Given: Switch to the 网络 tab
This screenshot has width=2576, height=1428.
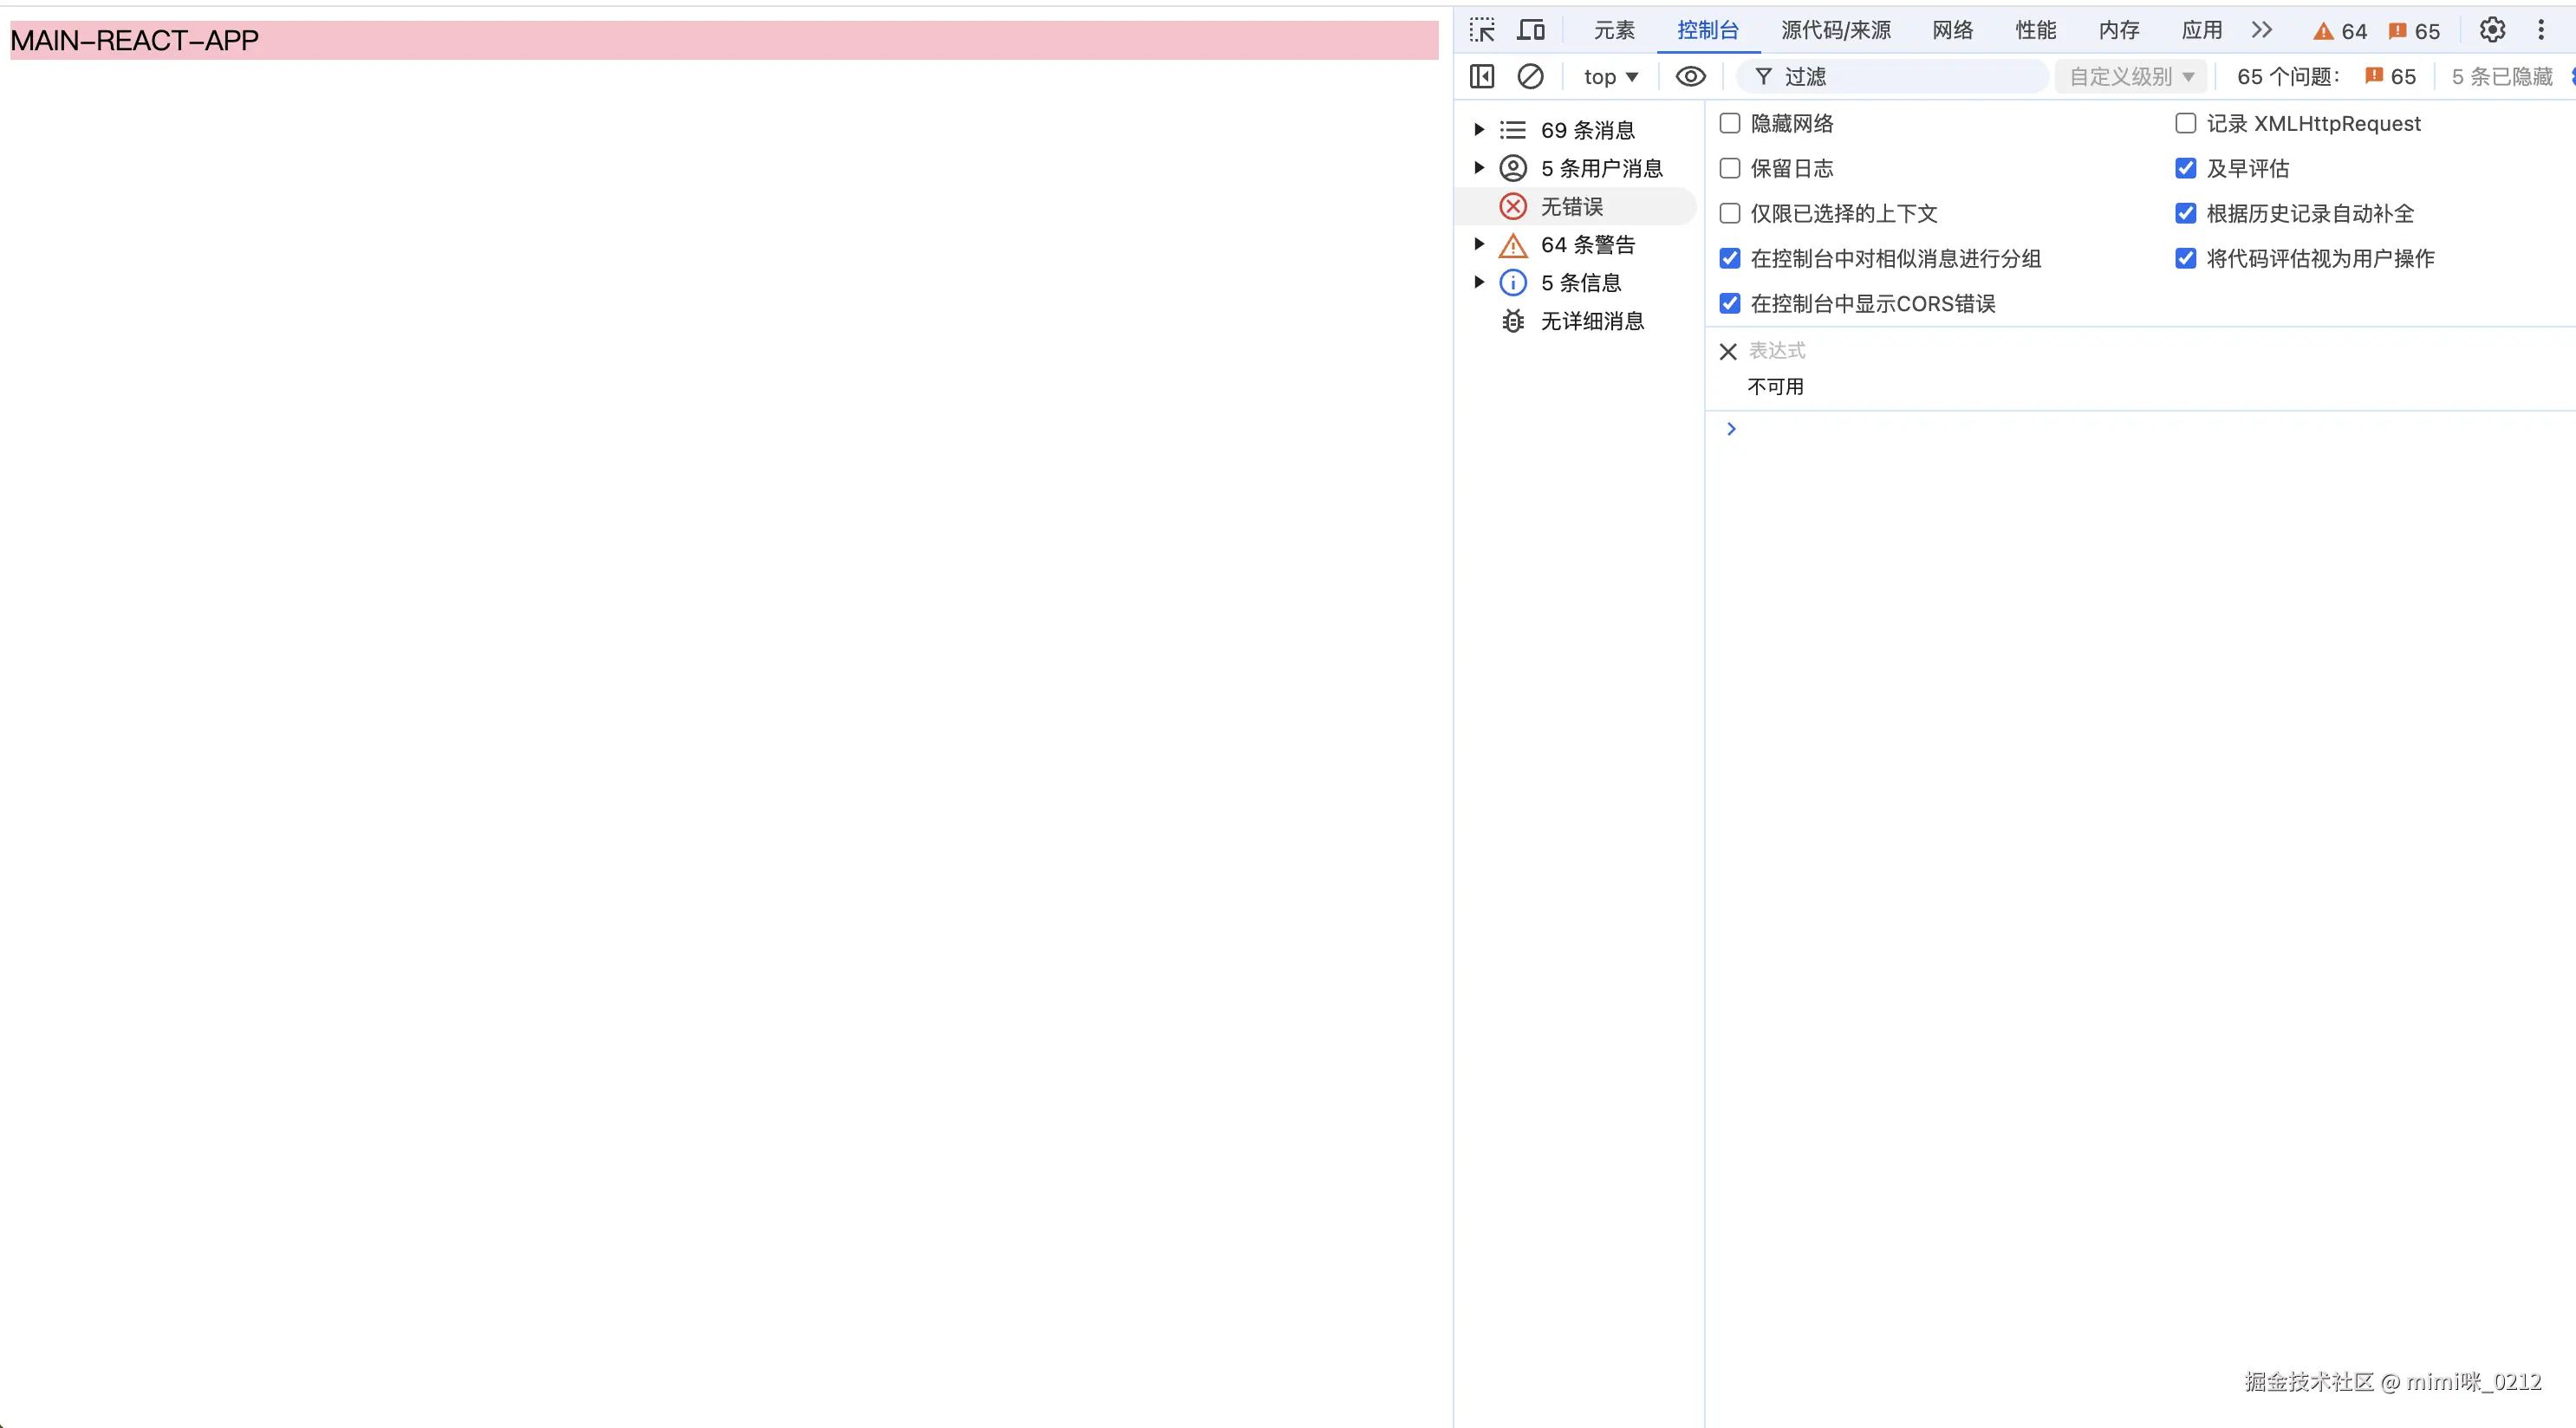Looking at the screenshot, I should [x=1952, y=30].
